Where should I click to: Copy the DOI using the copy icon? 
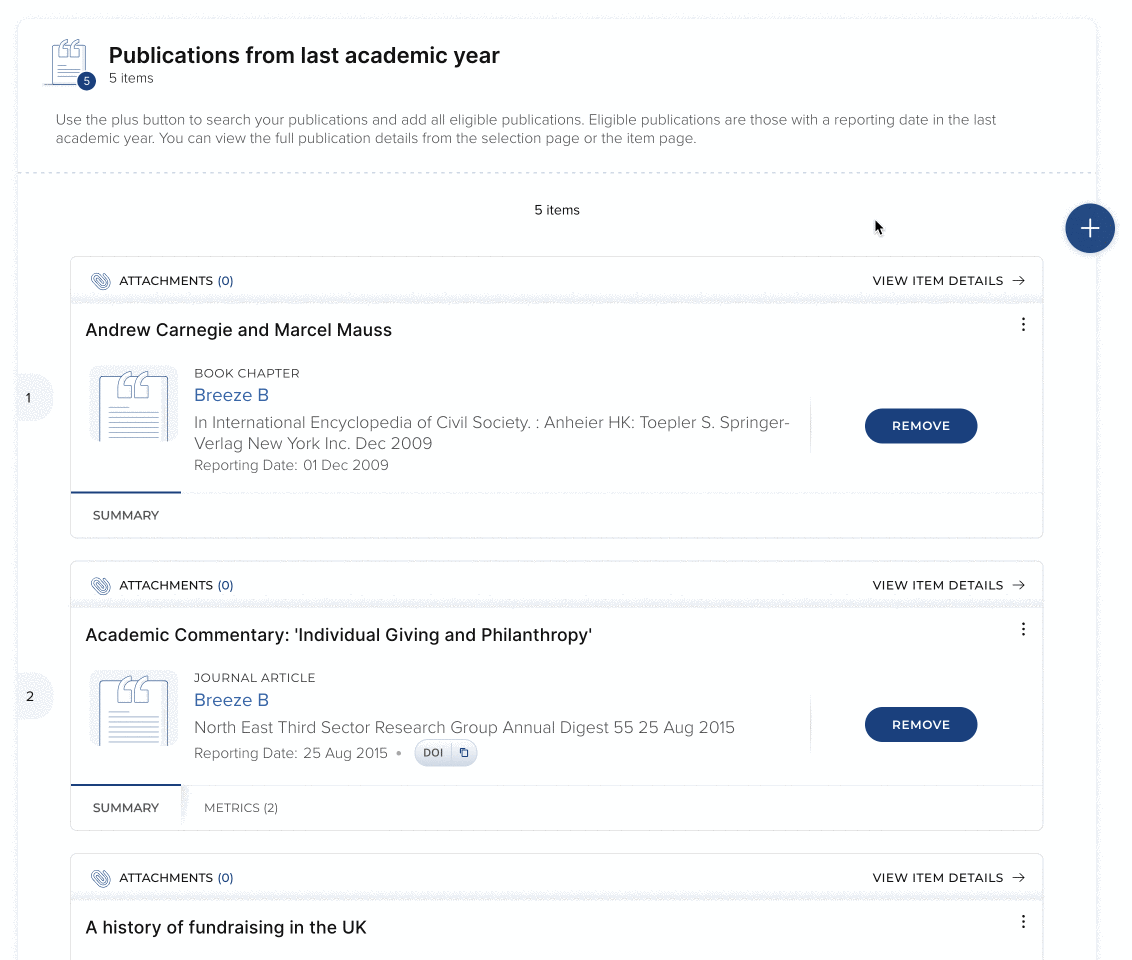click(463, 753)
